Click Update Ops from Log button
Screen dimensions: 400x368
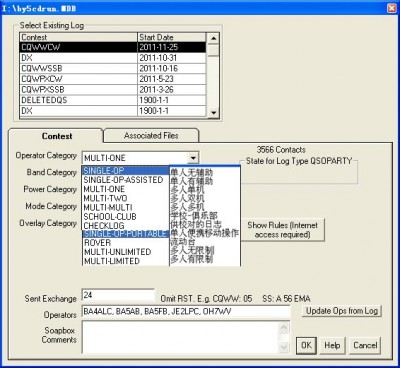tap(342, 311)
